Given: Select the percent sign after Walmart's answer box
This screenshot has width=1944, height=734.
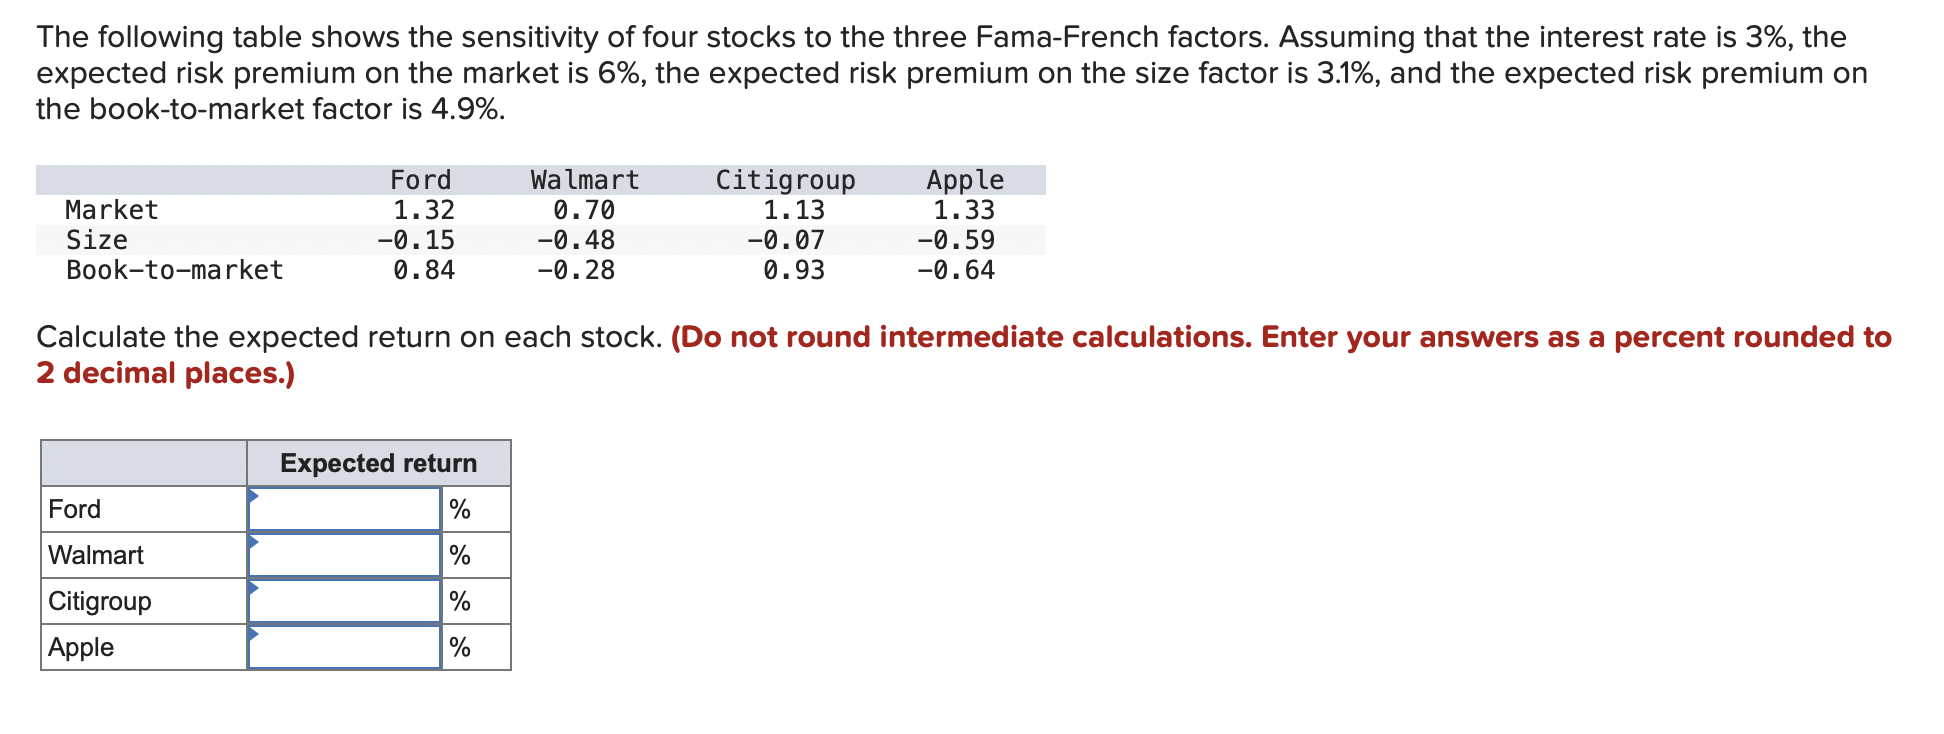Looking at the screenshot, I should point(461,555).
